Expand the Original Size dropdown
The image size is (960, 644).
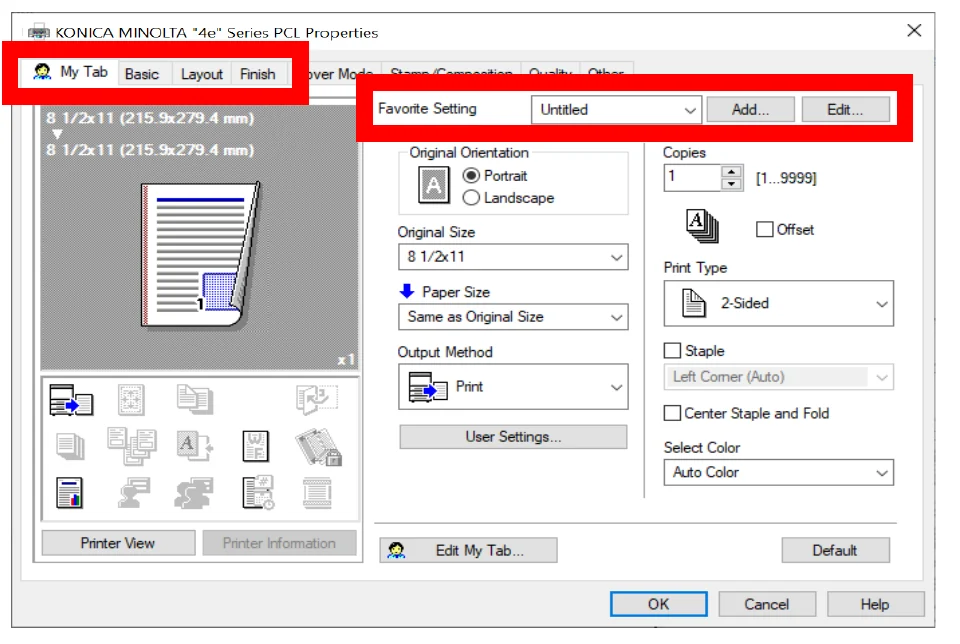click(x=513, y=257)
